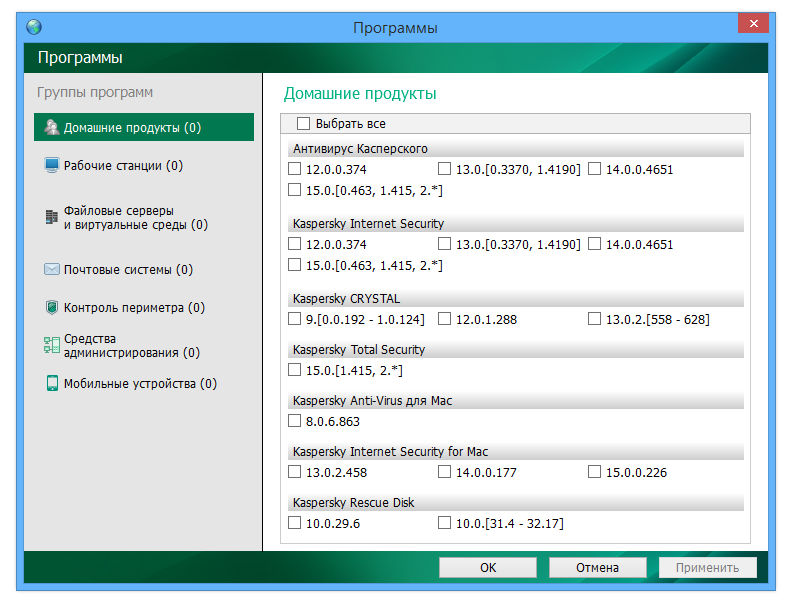Close the Программы window
The width and height of the screenshot is (803, 614).
click(753, 23)
